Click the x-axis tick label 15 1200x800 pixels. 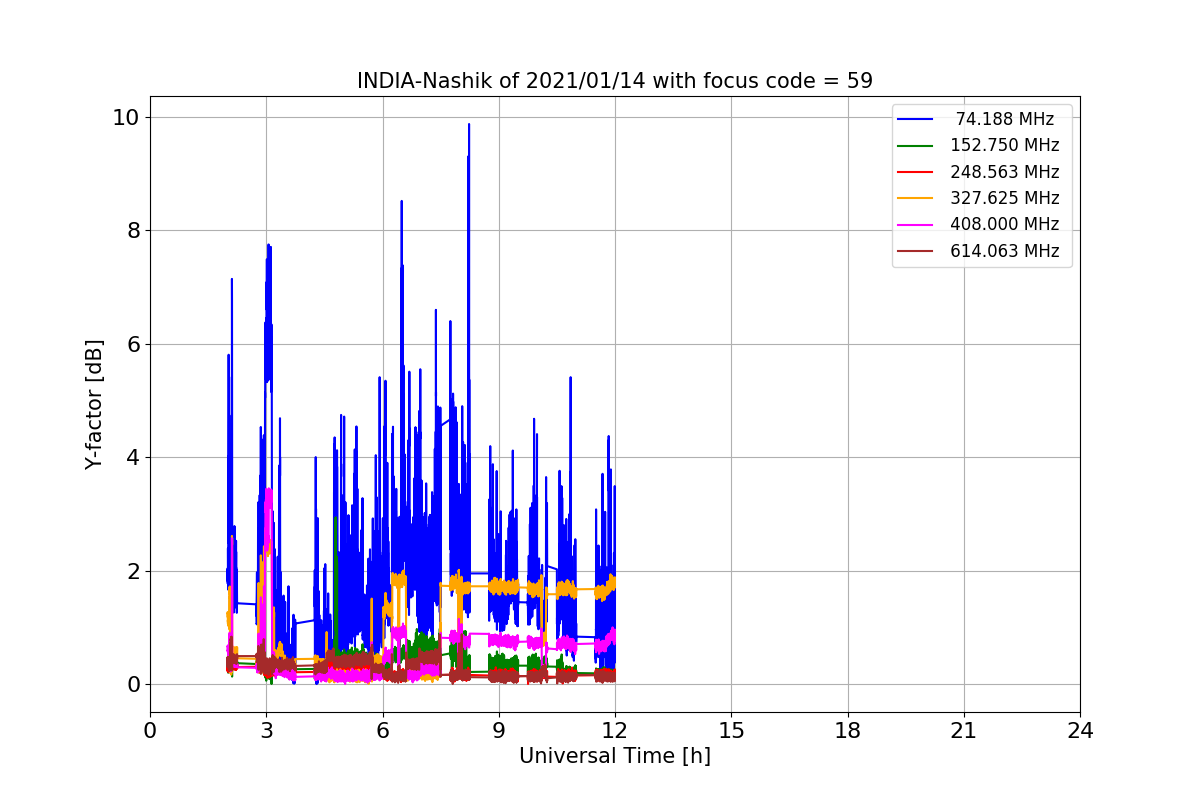pyautogui.click(x=731, y=731)
